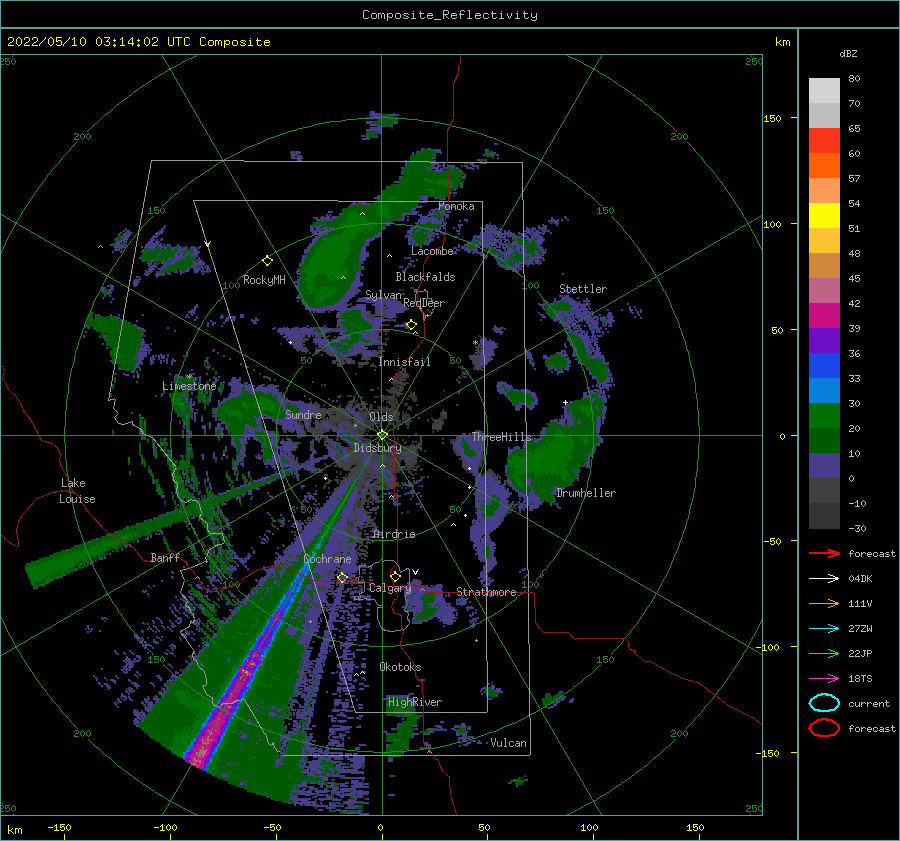This screenshot has height=841, width=900.
Task: Click the Okotoks label
Action: 400,667
